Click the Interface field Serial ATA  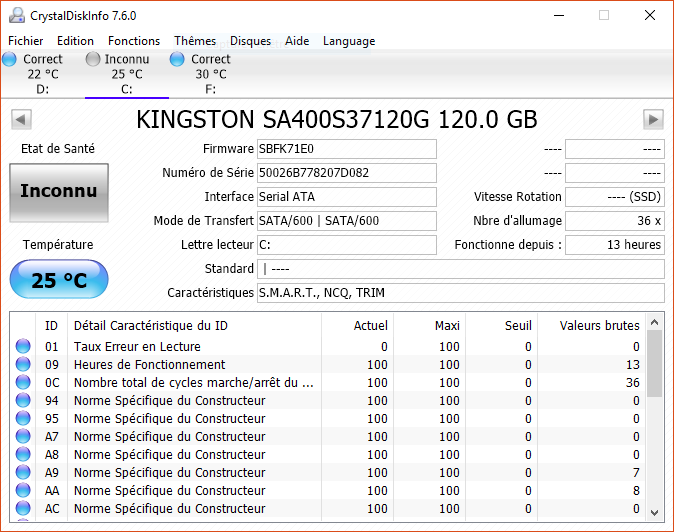(x=346, y=197)
